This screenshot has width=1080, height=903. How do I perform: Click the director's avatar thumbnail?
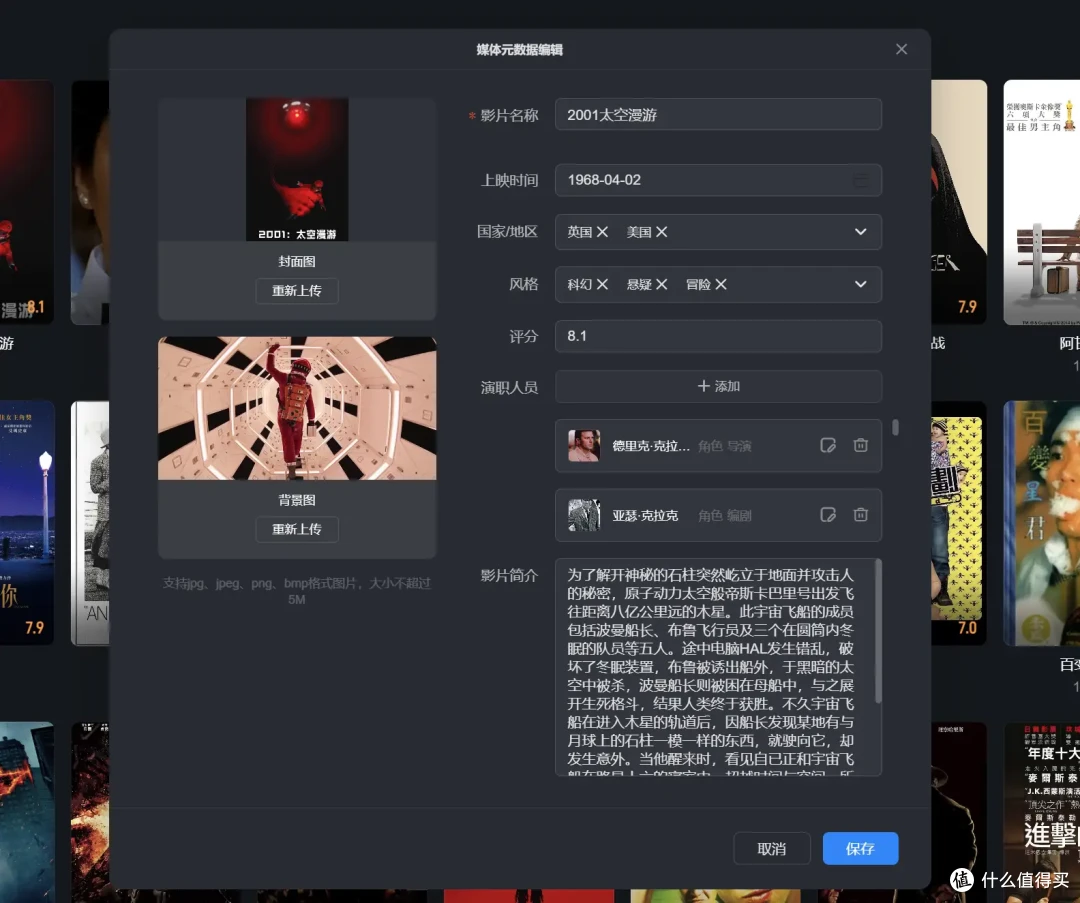(x=584, y=446)
